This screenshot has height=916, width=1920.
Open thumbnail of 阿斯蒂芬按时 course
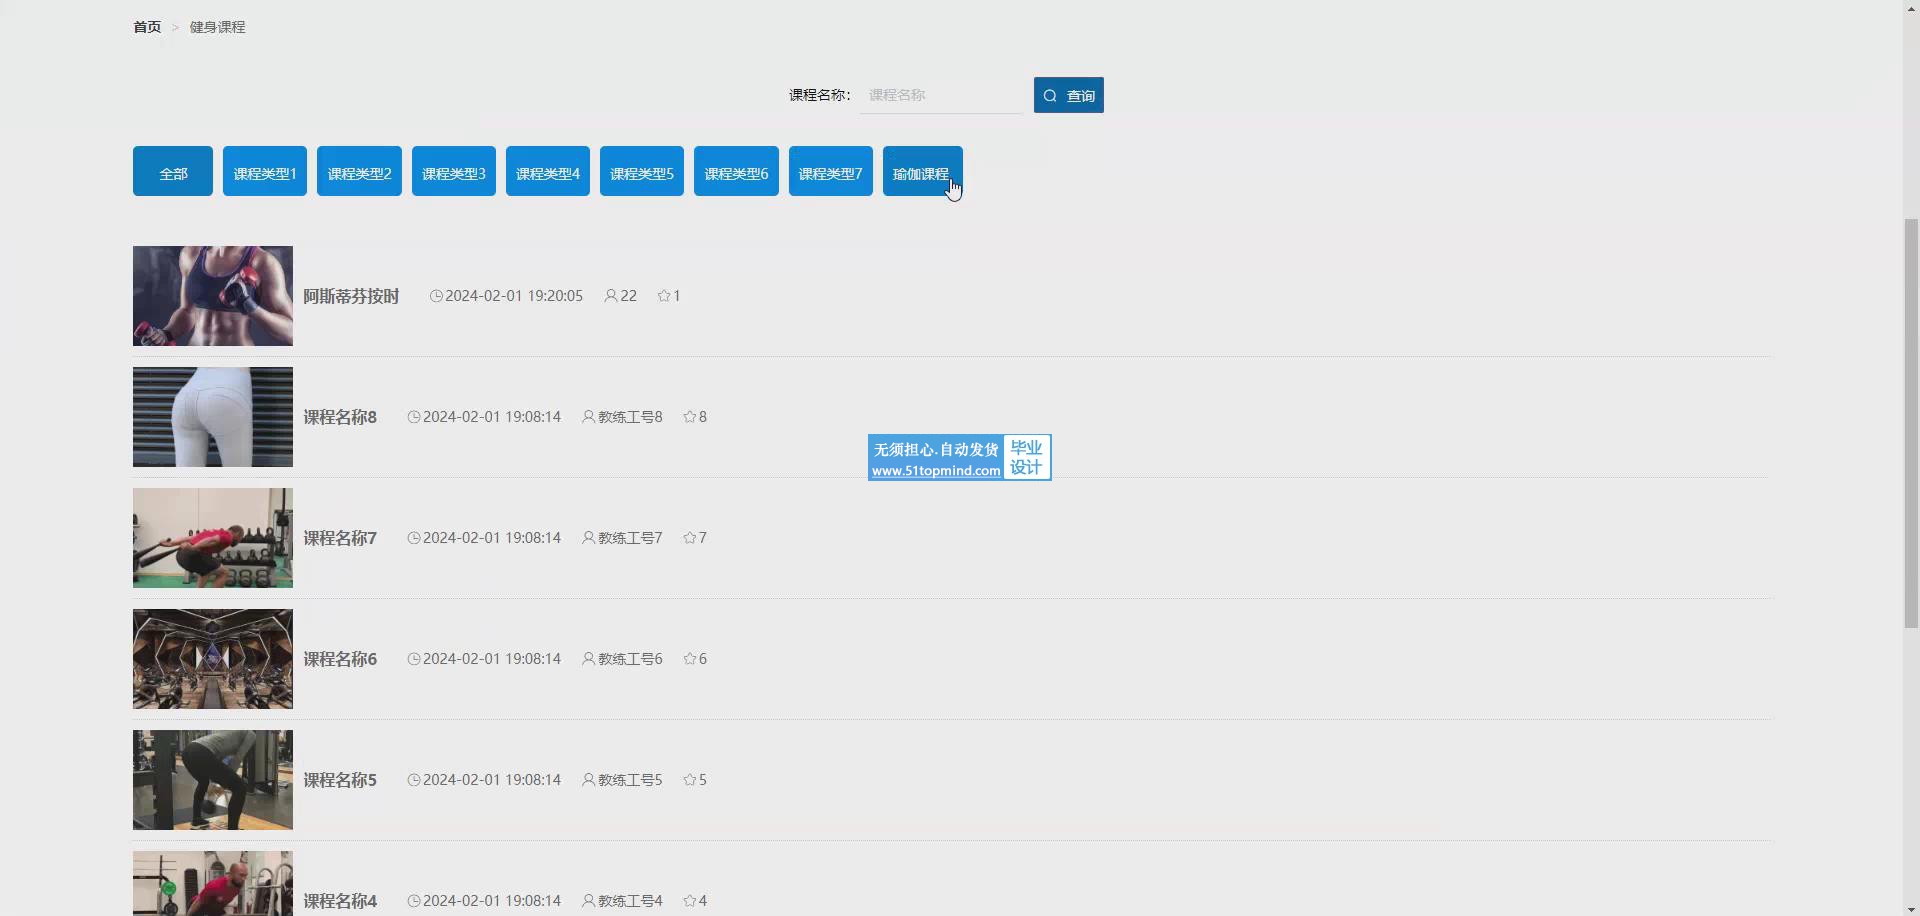coord(213,296)
